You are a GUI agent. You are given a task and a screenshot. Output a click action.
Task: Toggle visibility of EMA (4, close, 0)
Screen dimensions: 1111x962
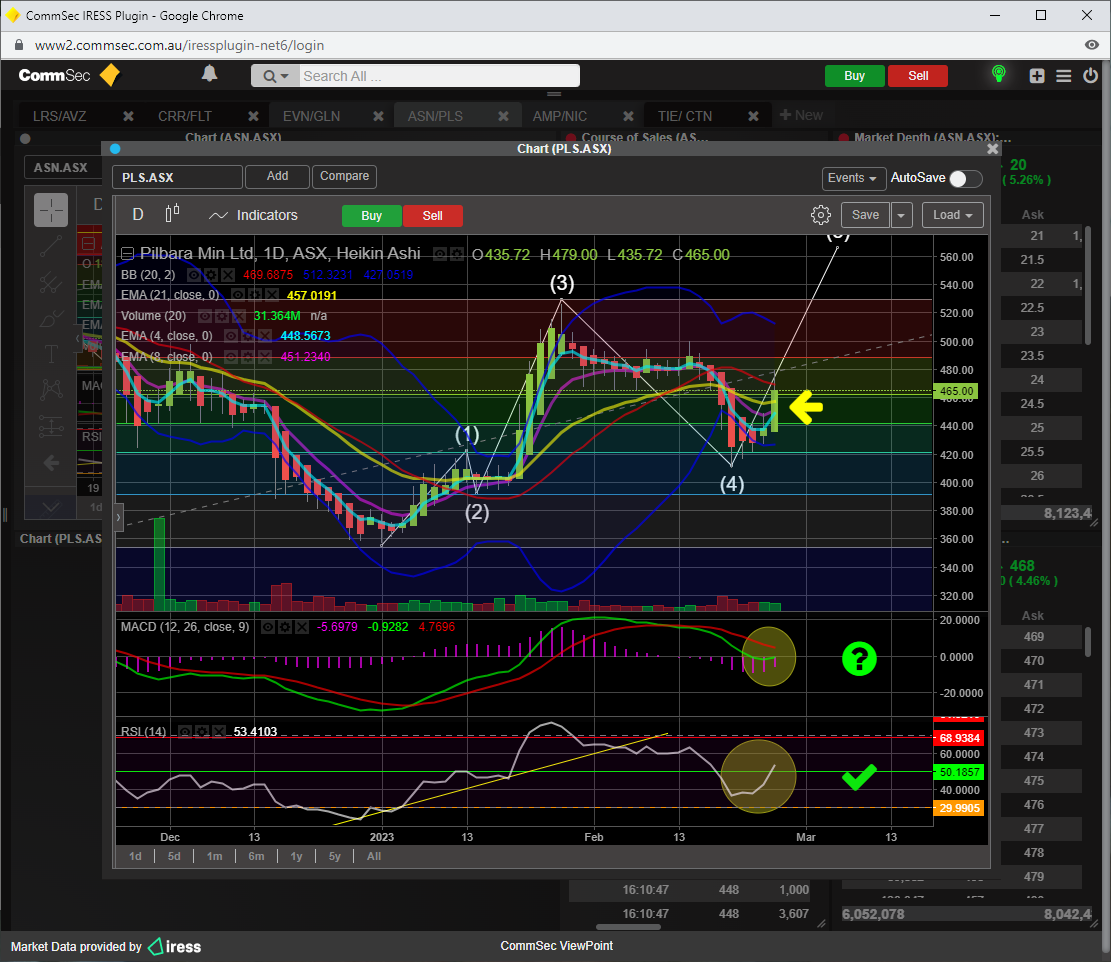tap(231, 336)
